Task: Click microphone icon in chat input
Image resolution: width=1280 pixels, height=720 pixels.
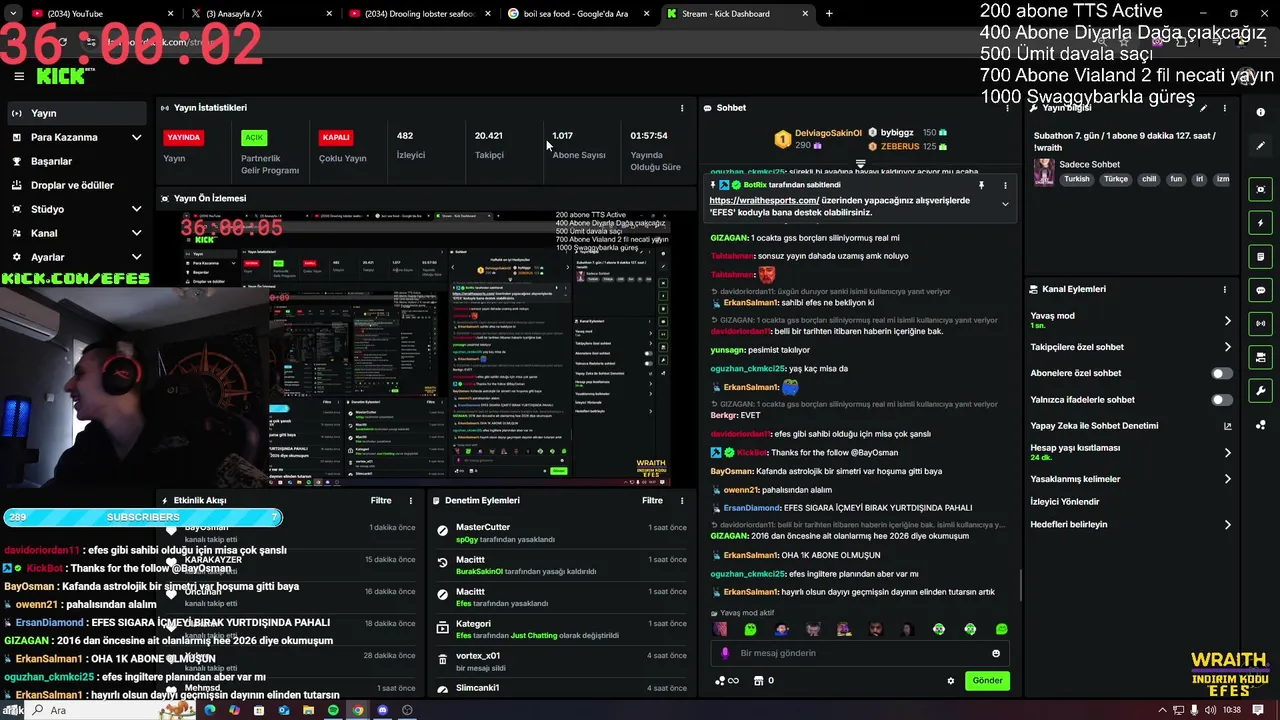Action: 726,653
